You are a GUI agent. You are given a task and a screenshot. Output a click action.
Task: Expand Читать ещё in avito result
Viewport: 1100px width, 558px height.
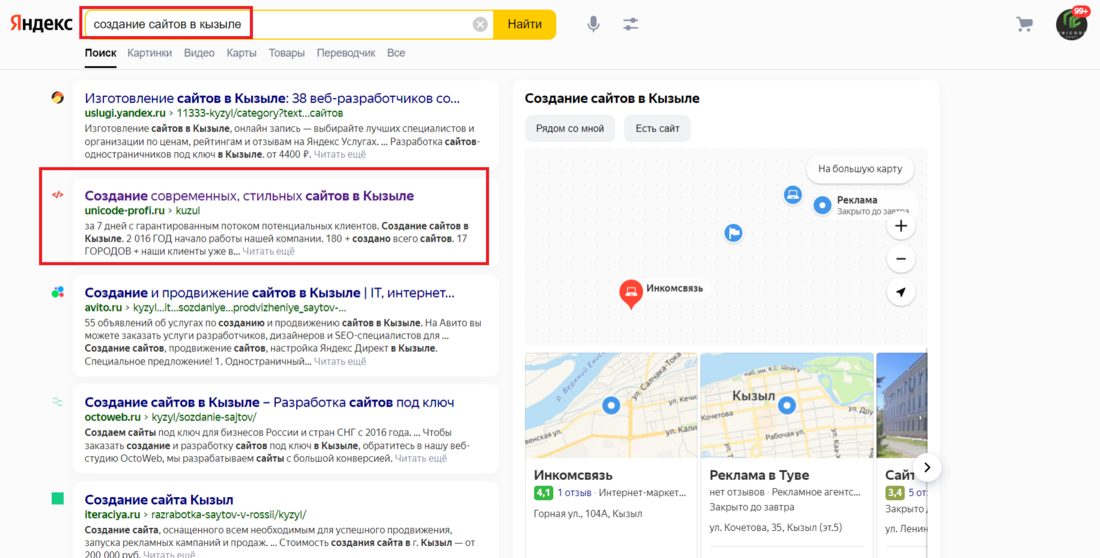tap(340, 361)
